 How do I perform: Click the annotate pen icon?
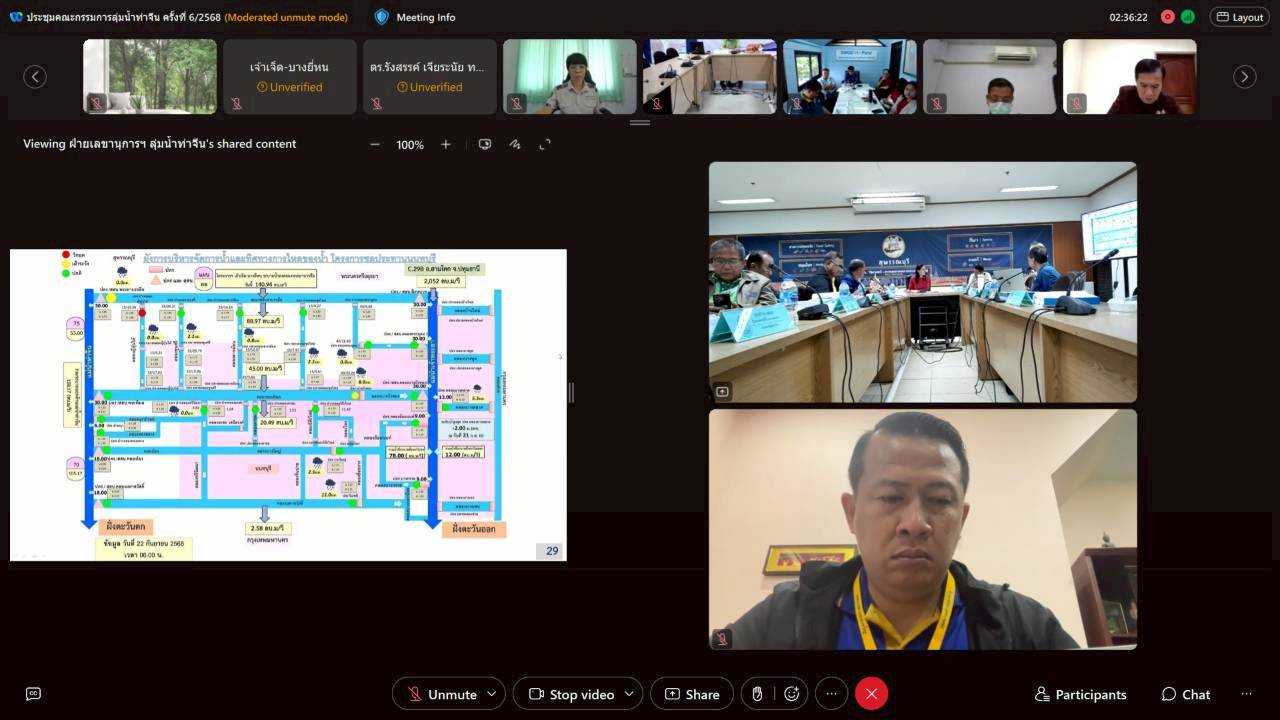coord(515,144)
